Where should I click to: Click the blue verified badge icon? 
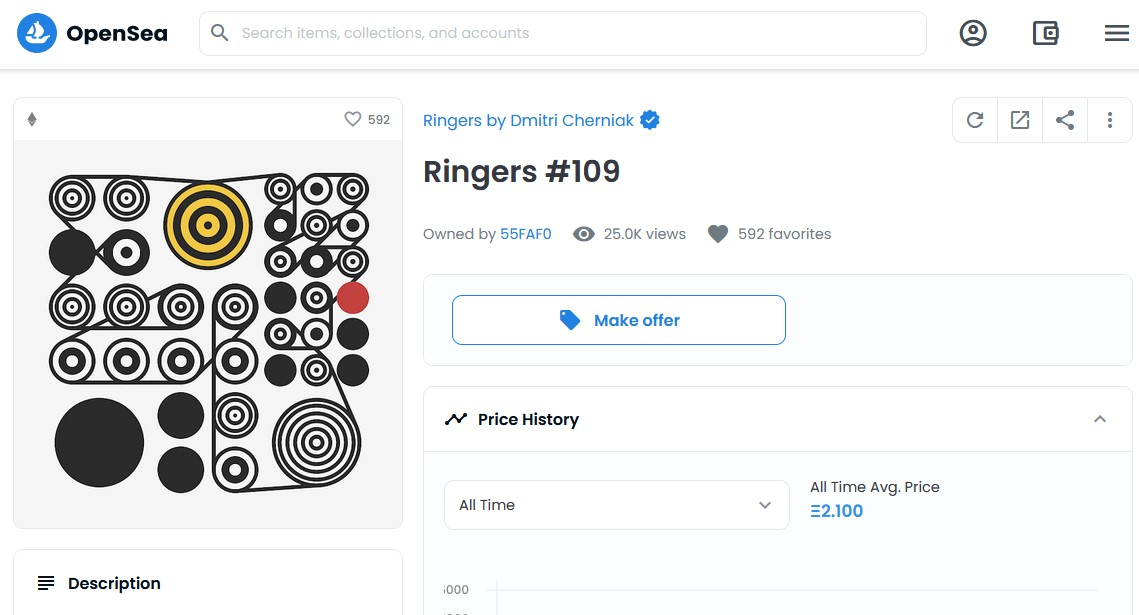(x=650, y=120)
